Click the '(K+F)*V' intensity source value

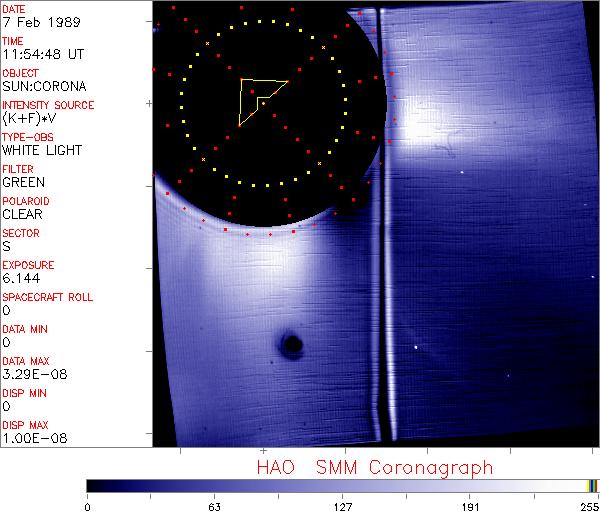[32, 118]
